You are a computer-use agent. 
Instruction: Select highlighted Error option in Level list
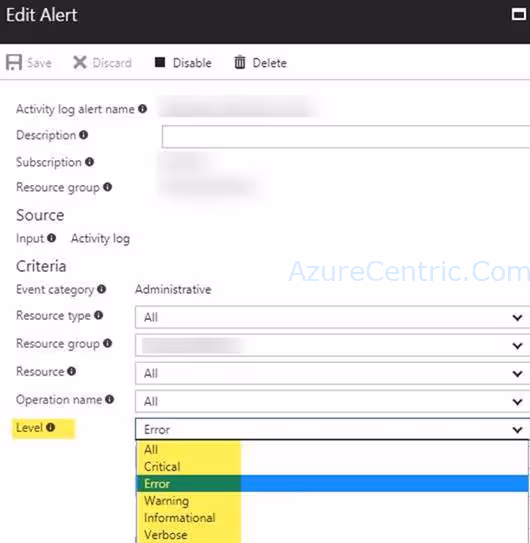click(x=333, y=483)
